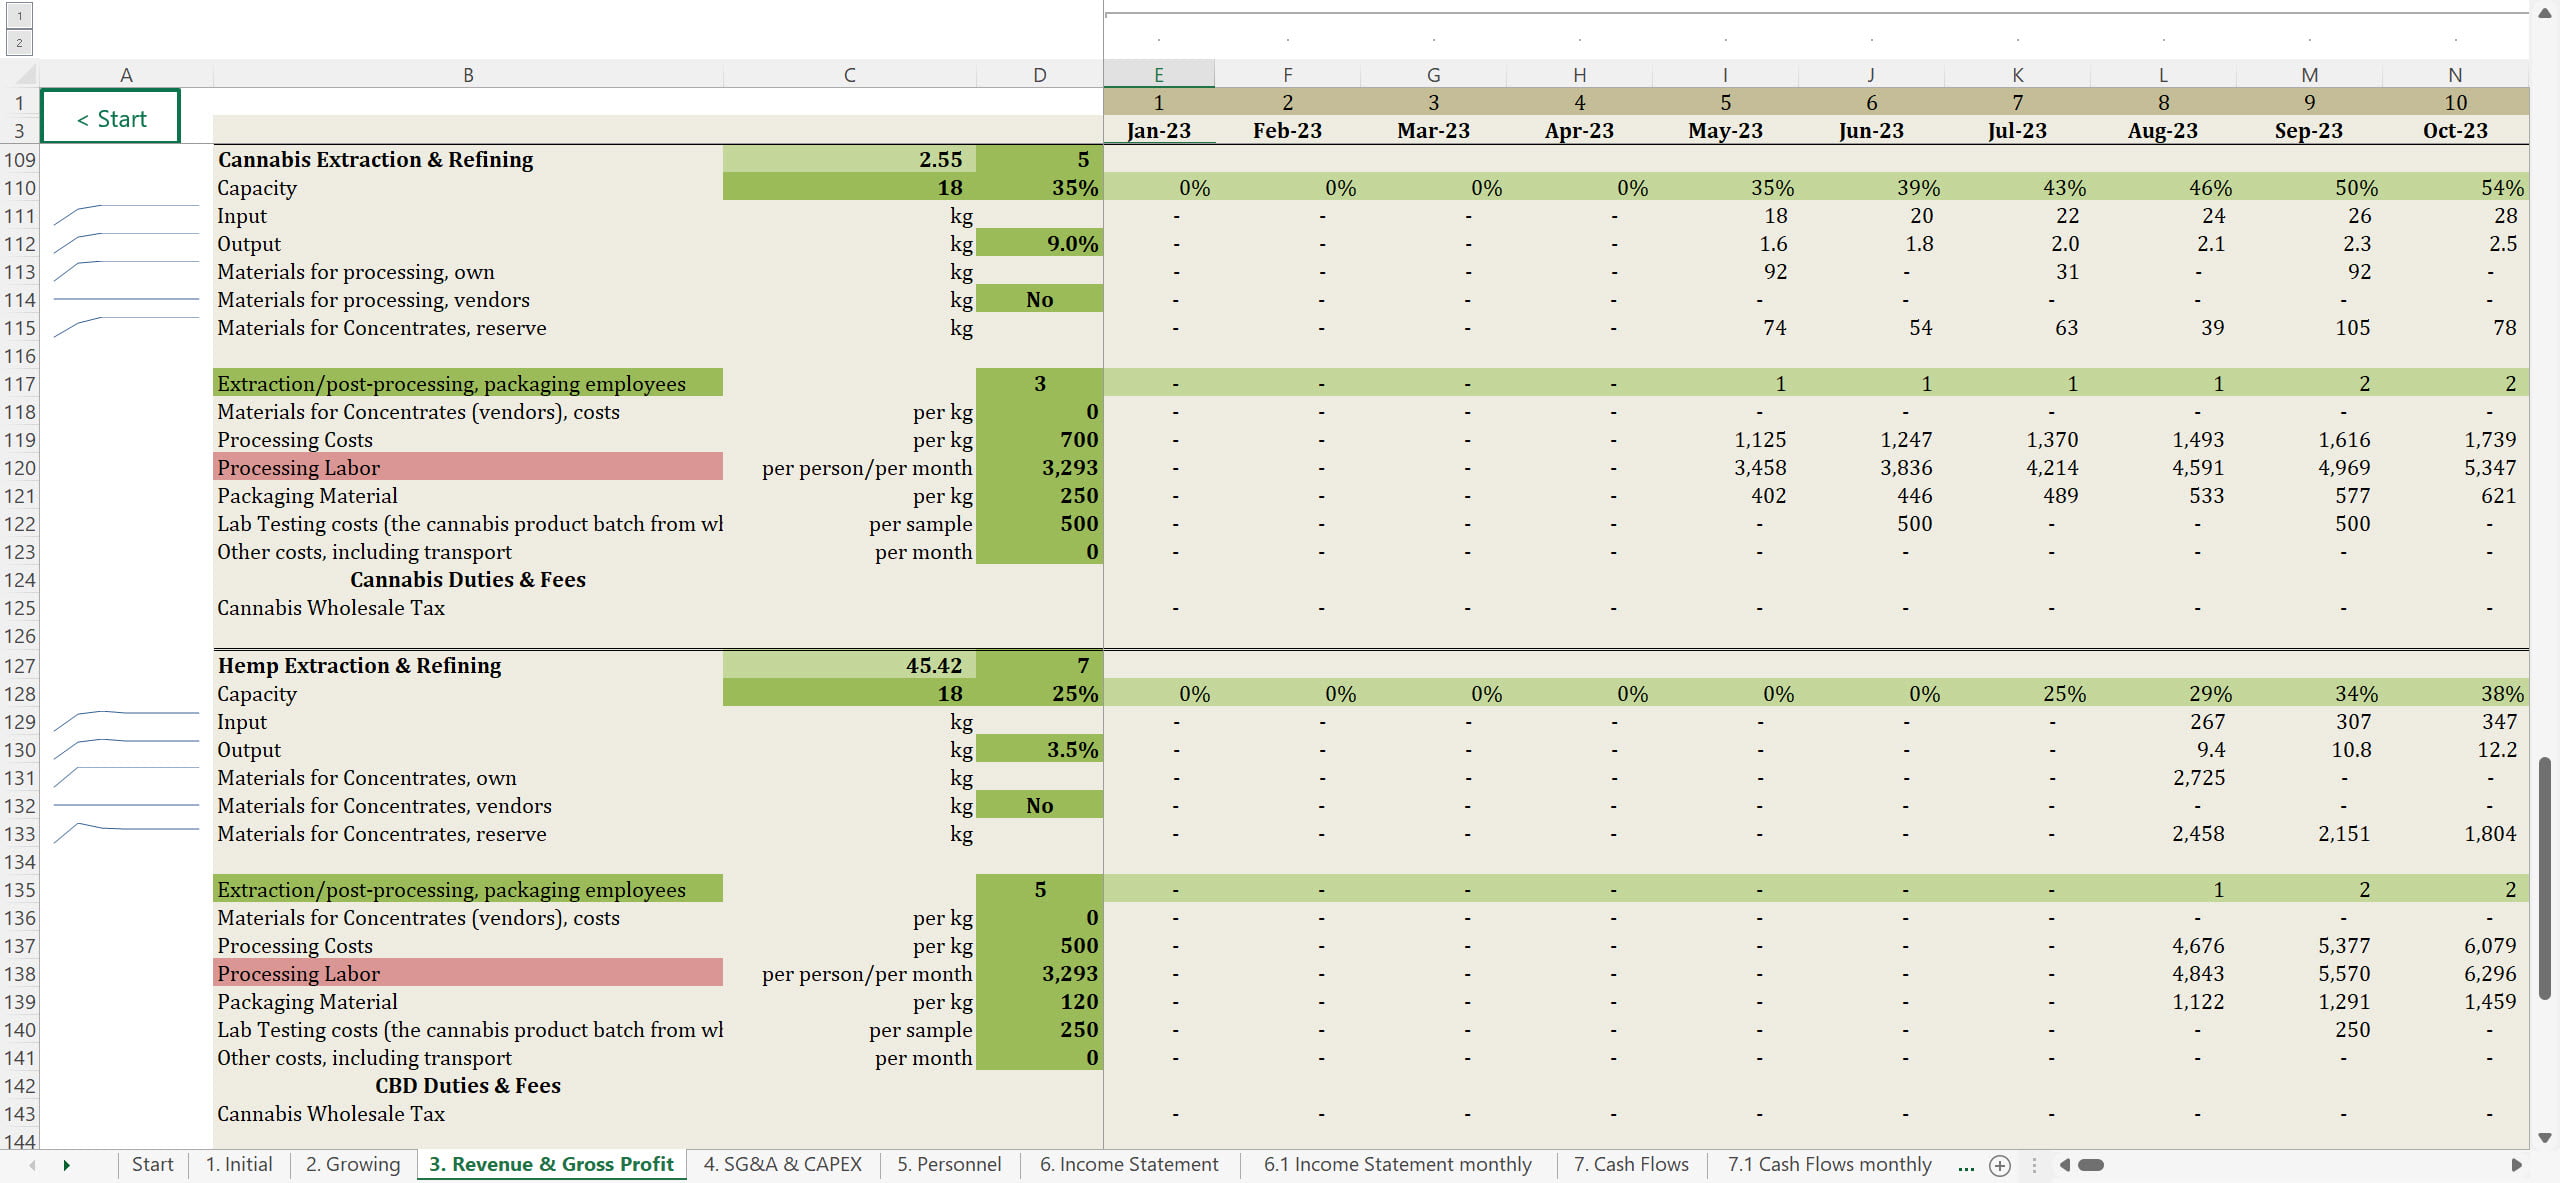Image resolution: width=2560 pixels, height=1183 pixels.
Task: Open the hidden sheet tabs ellipsis
Action: tap(1966, 1165)
